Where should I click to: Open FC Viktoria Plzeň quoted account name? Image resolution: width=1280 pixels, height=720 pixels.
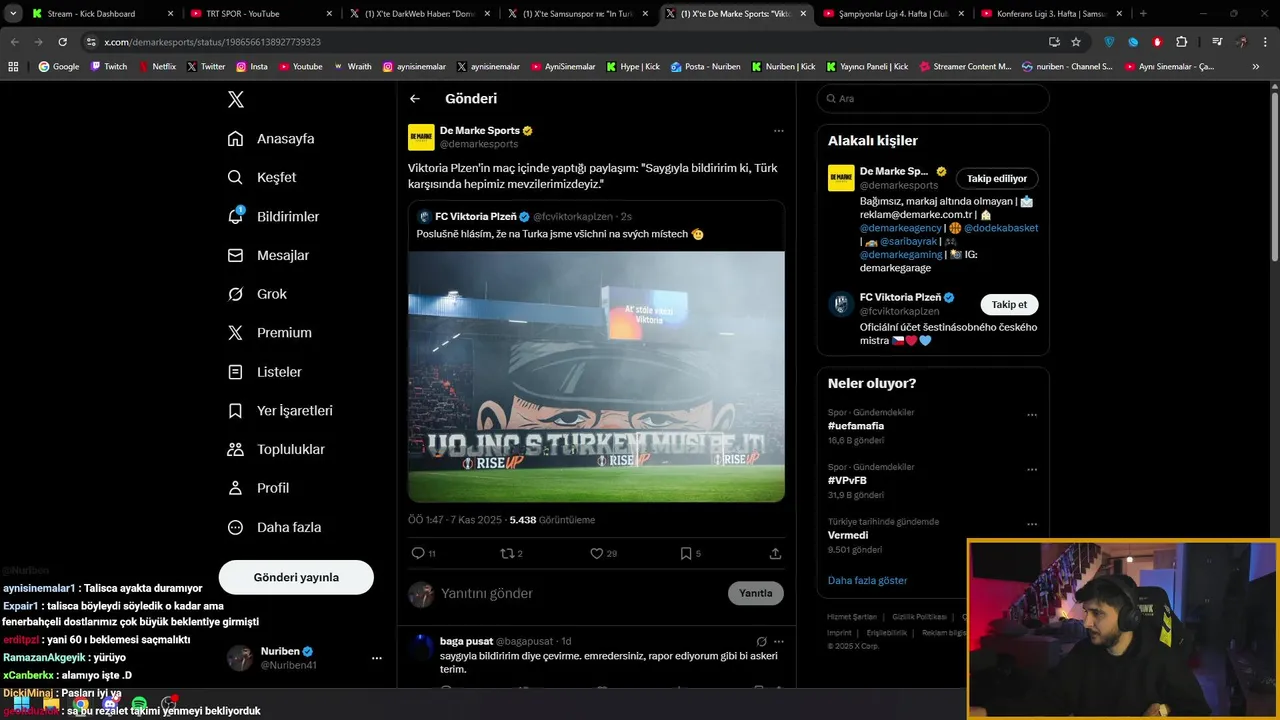point(476,216)
